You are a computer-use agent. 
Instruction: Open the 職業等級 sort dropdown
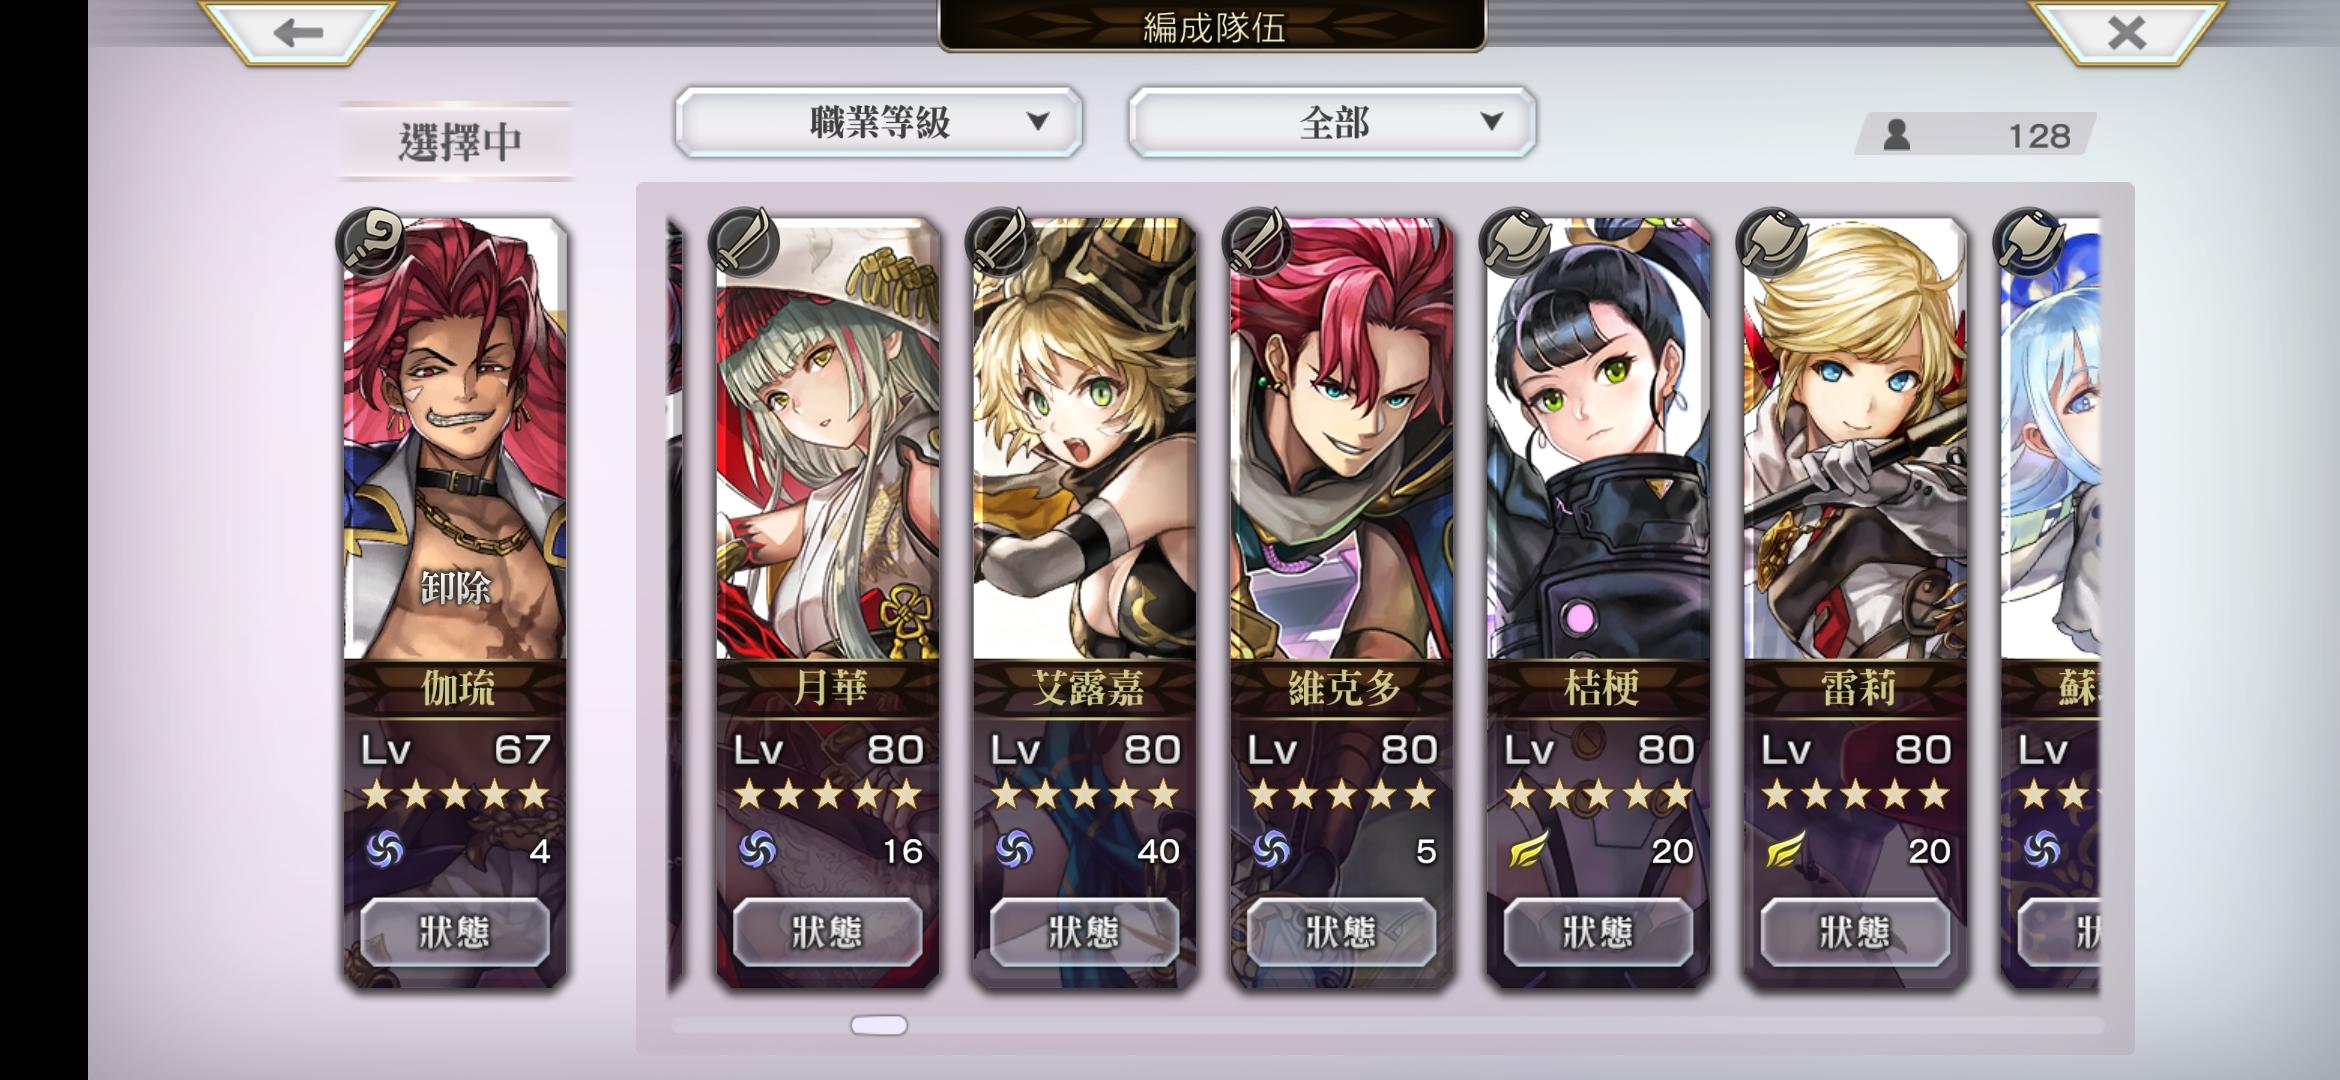[x=878, y=122]
